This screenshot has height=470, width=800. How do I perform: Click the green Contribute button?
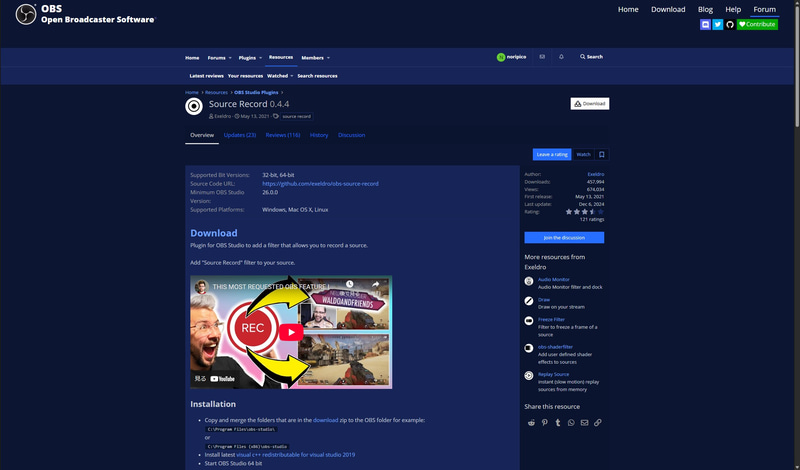[757, 24]
